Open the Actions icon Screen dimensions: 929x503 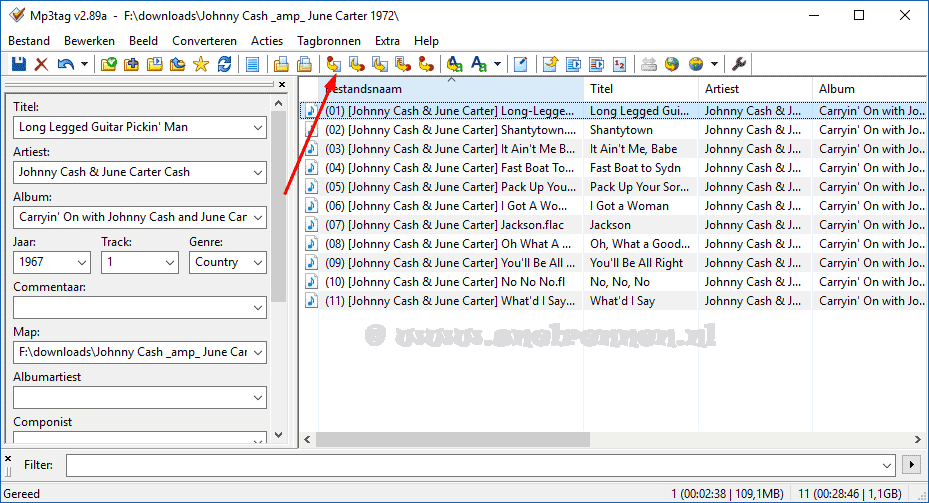[x=454, y=64]
